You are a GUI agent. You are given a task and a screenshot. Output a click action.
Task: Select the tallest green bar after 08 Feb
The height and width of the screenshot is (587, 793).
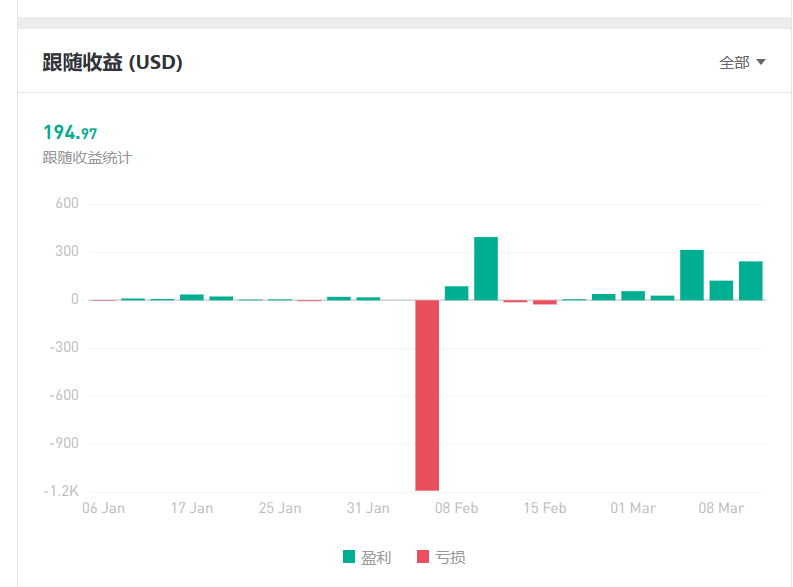click(486, 268)
